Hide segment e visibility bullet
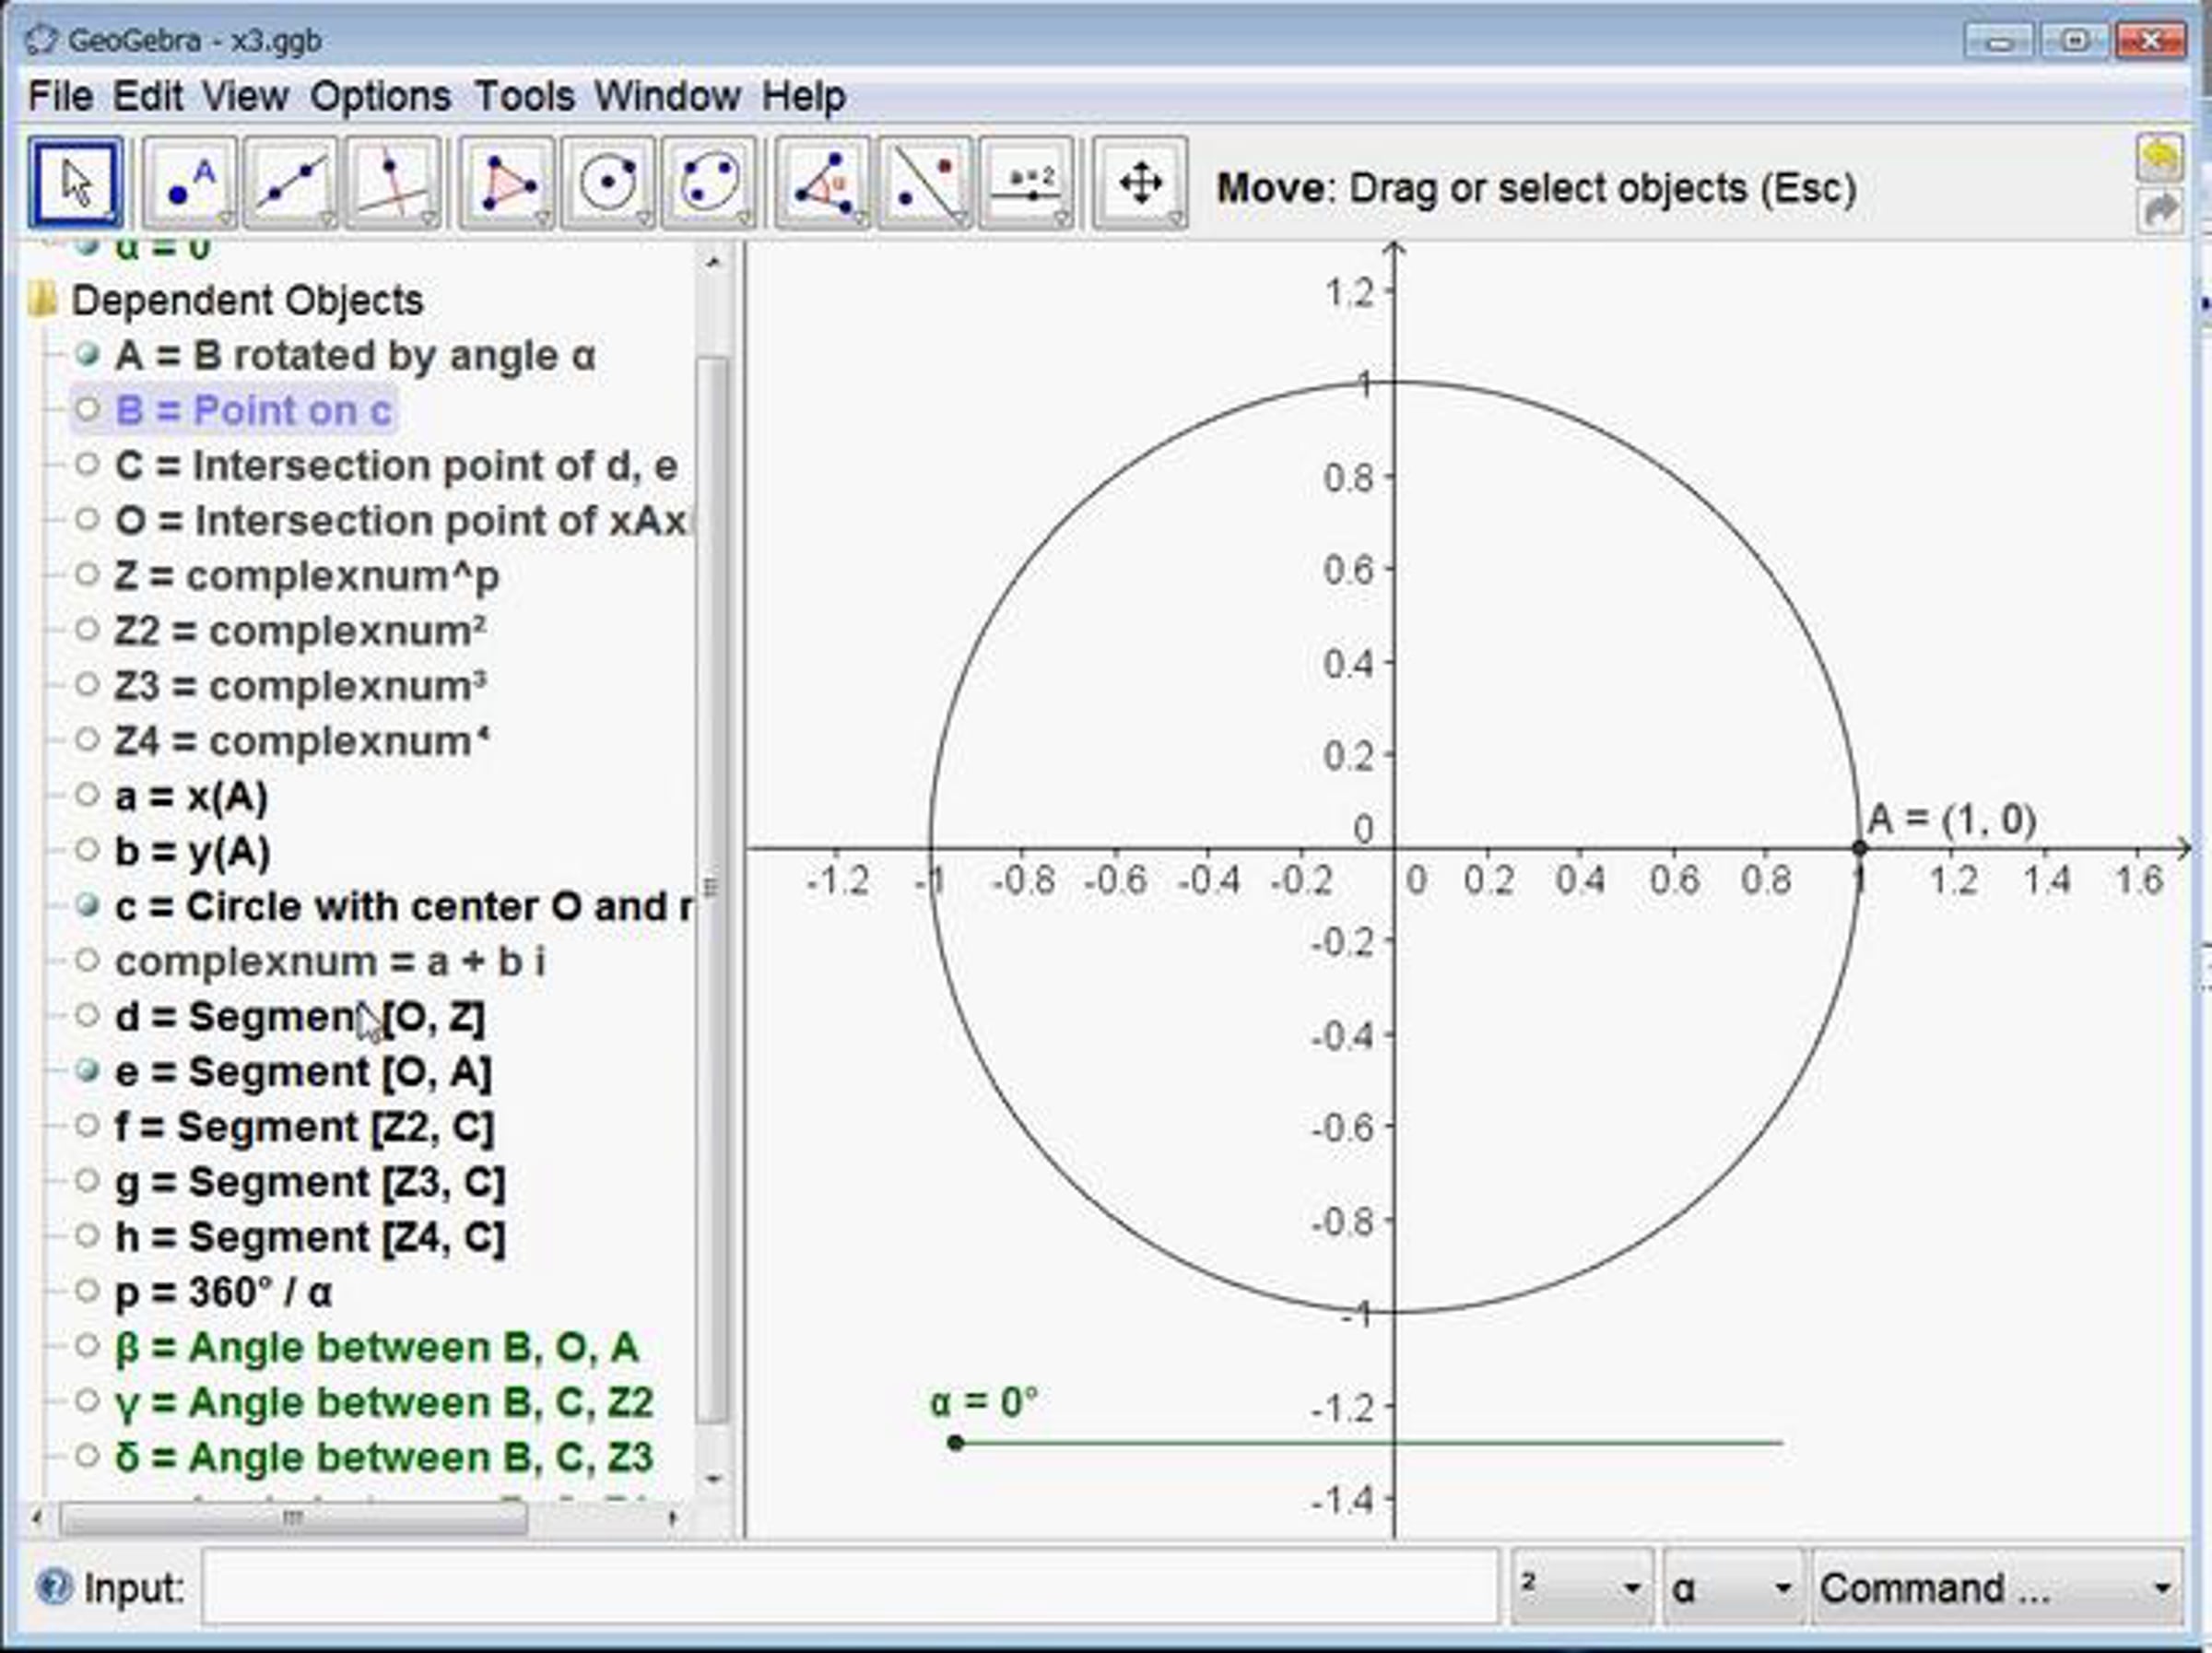The image size is (2212, 1653). (88, 1071)
